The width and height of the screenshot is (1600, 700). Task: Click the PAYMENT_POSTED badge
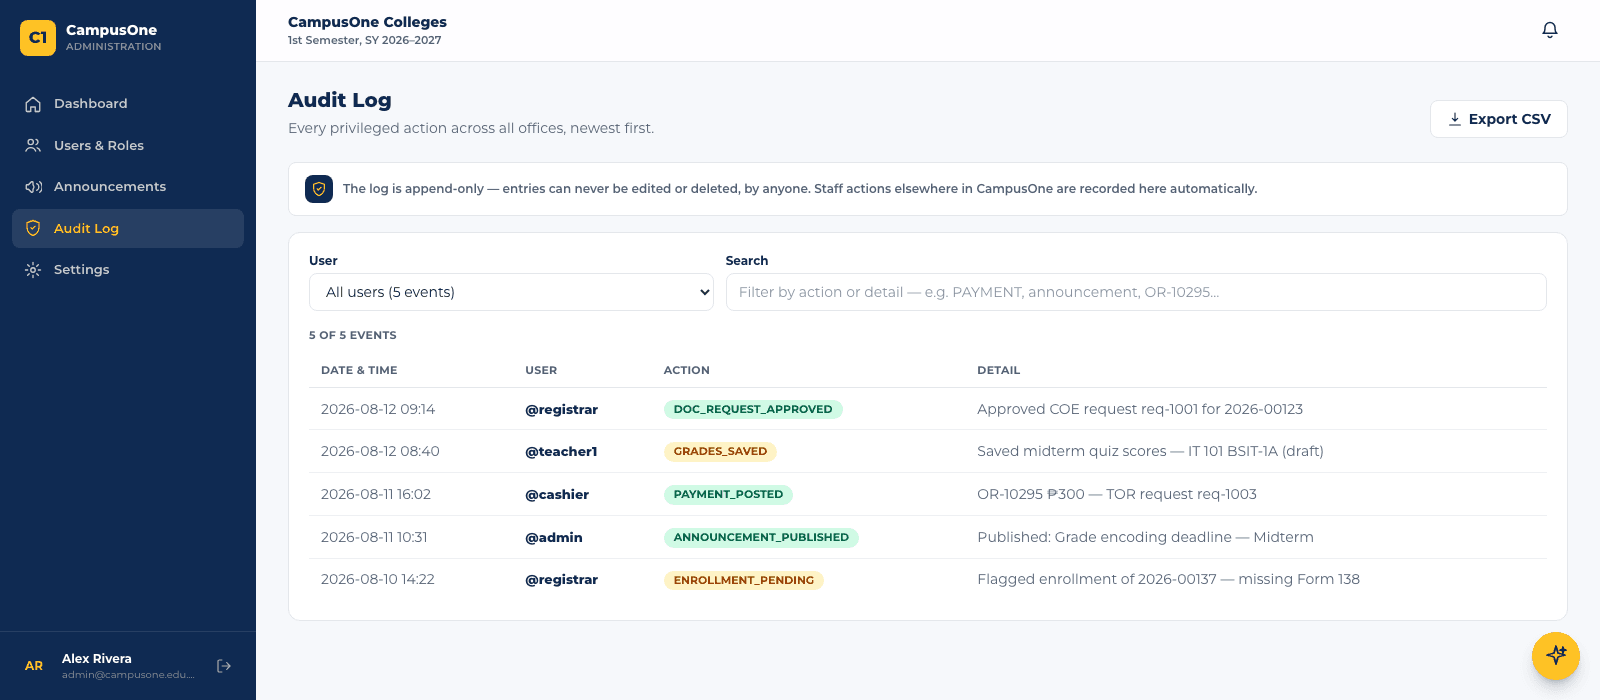tap(728, 494)
